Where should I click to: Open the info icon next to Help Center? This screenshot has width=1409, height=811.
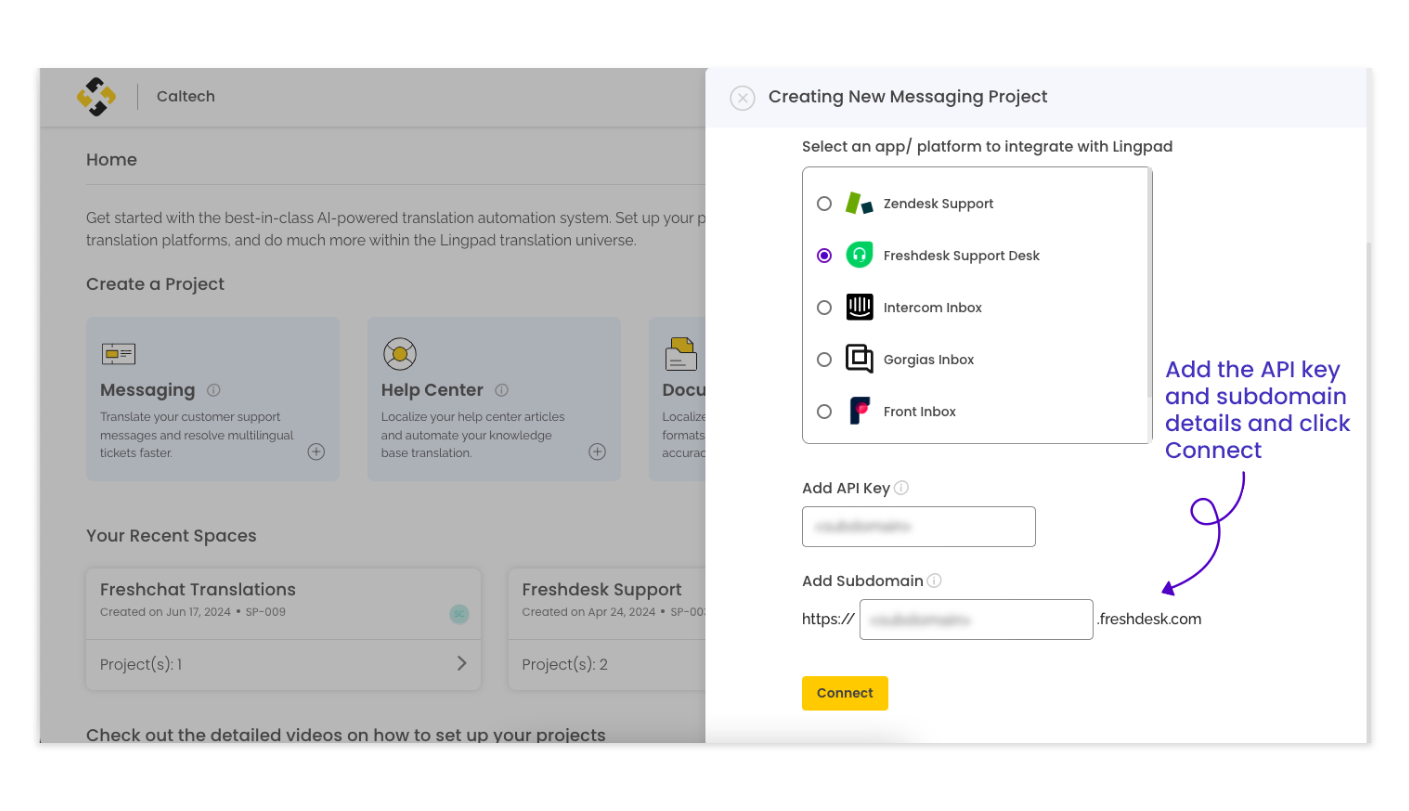click(x=501, y=391)
